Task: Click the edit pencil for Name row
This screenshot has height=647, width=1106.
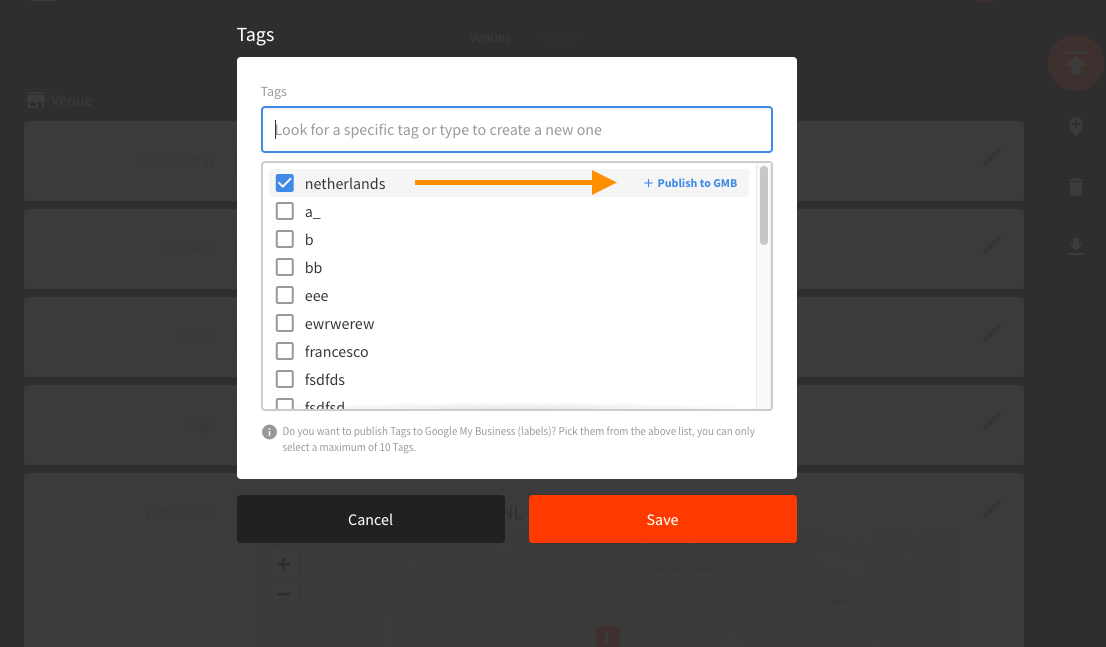Action: (992, 333)
